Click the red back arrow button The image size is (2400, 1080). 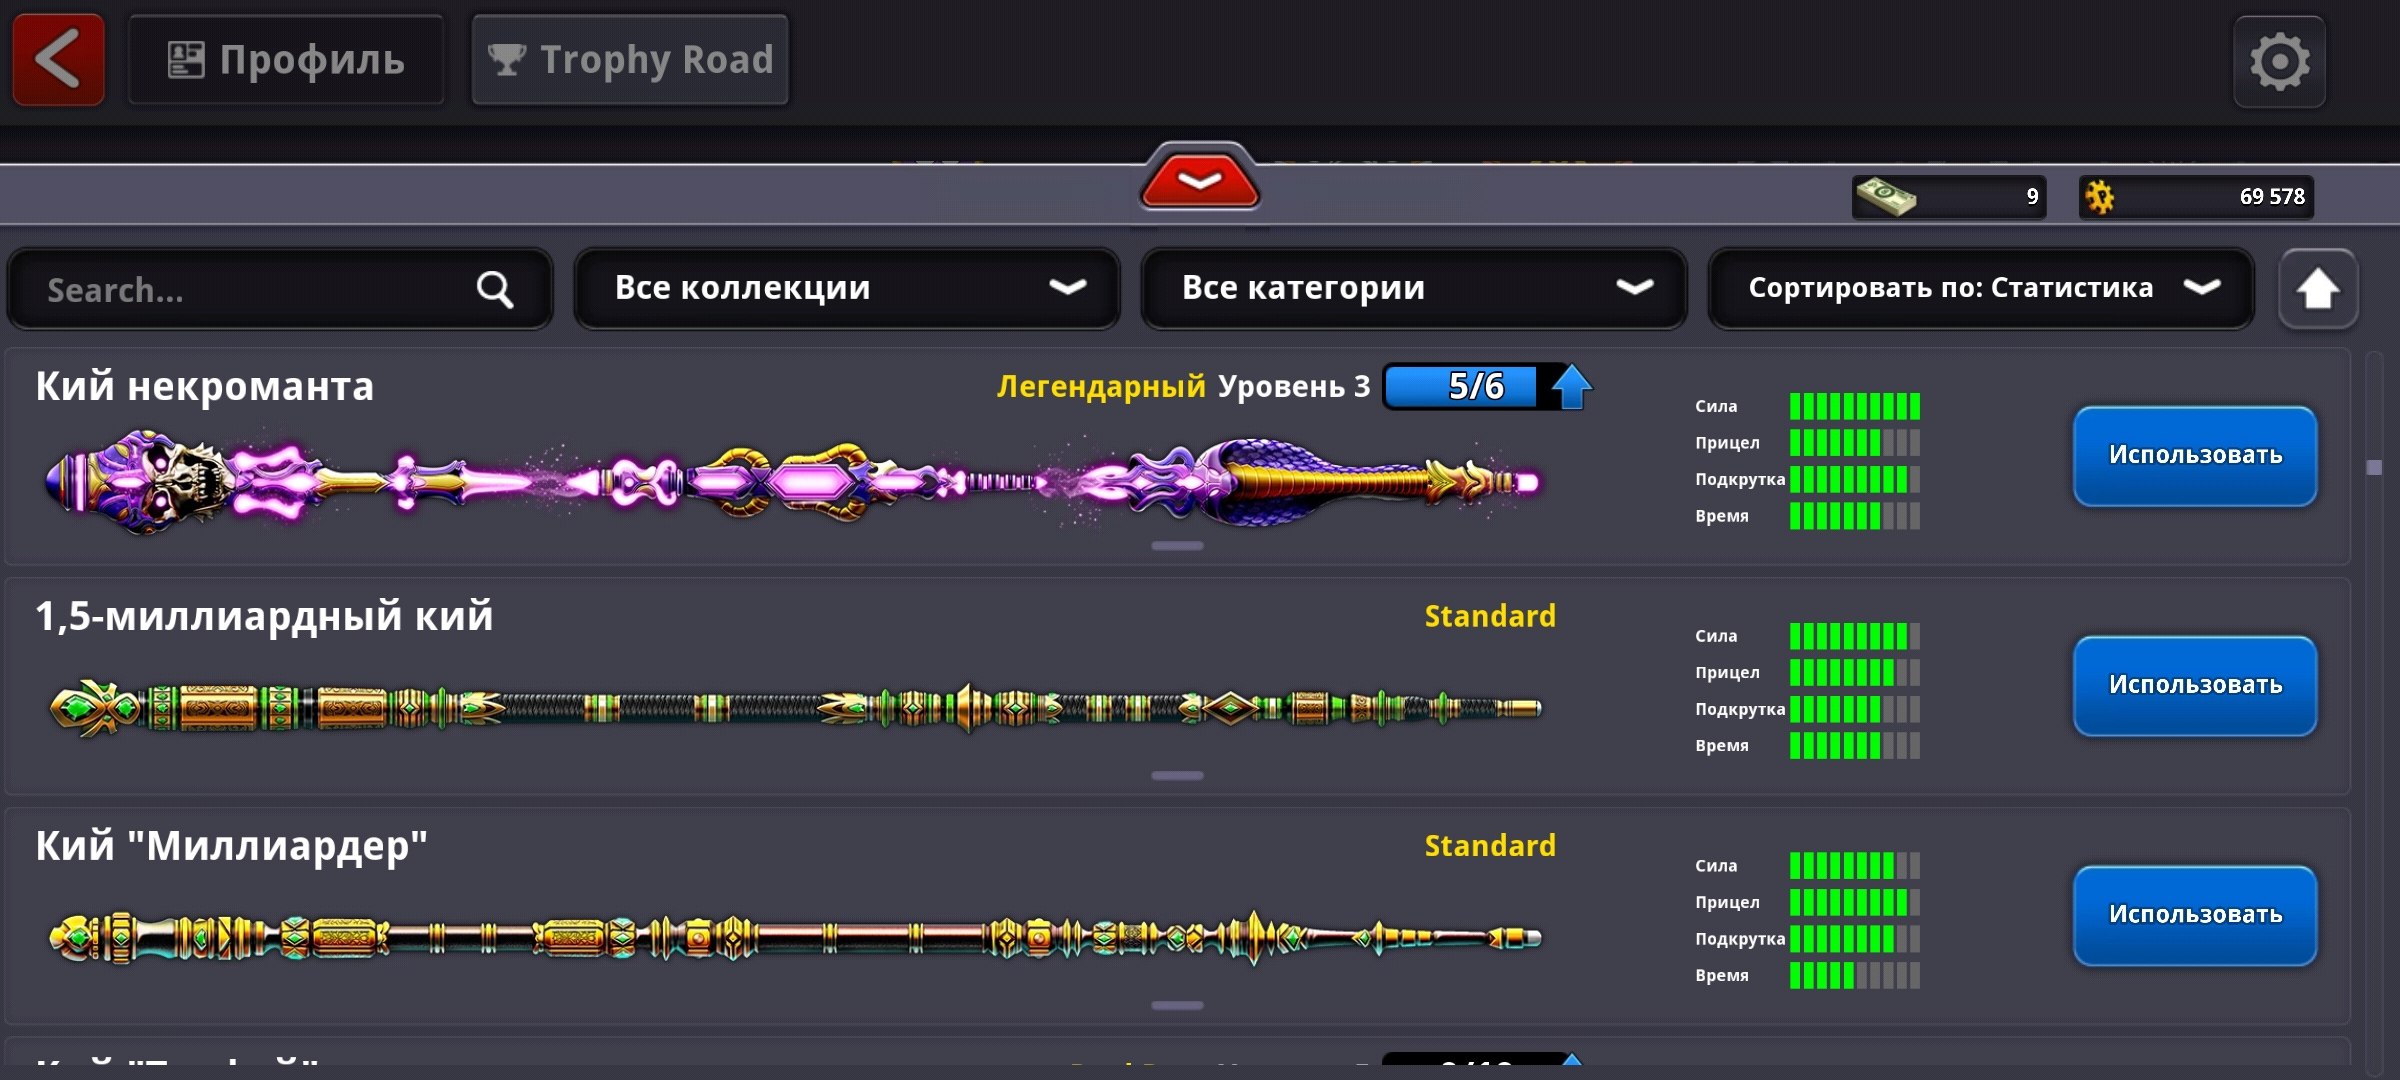tap(58, 60)
